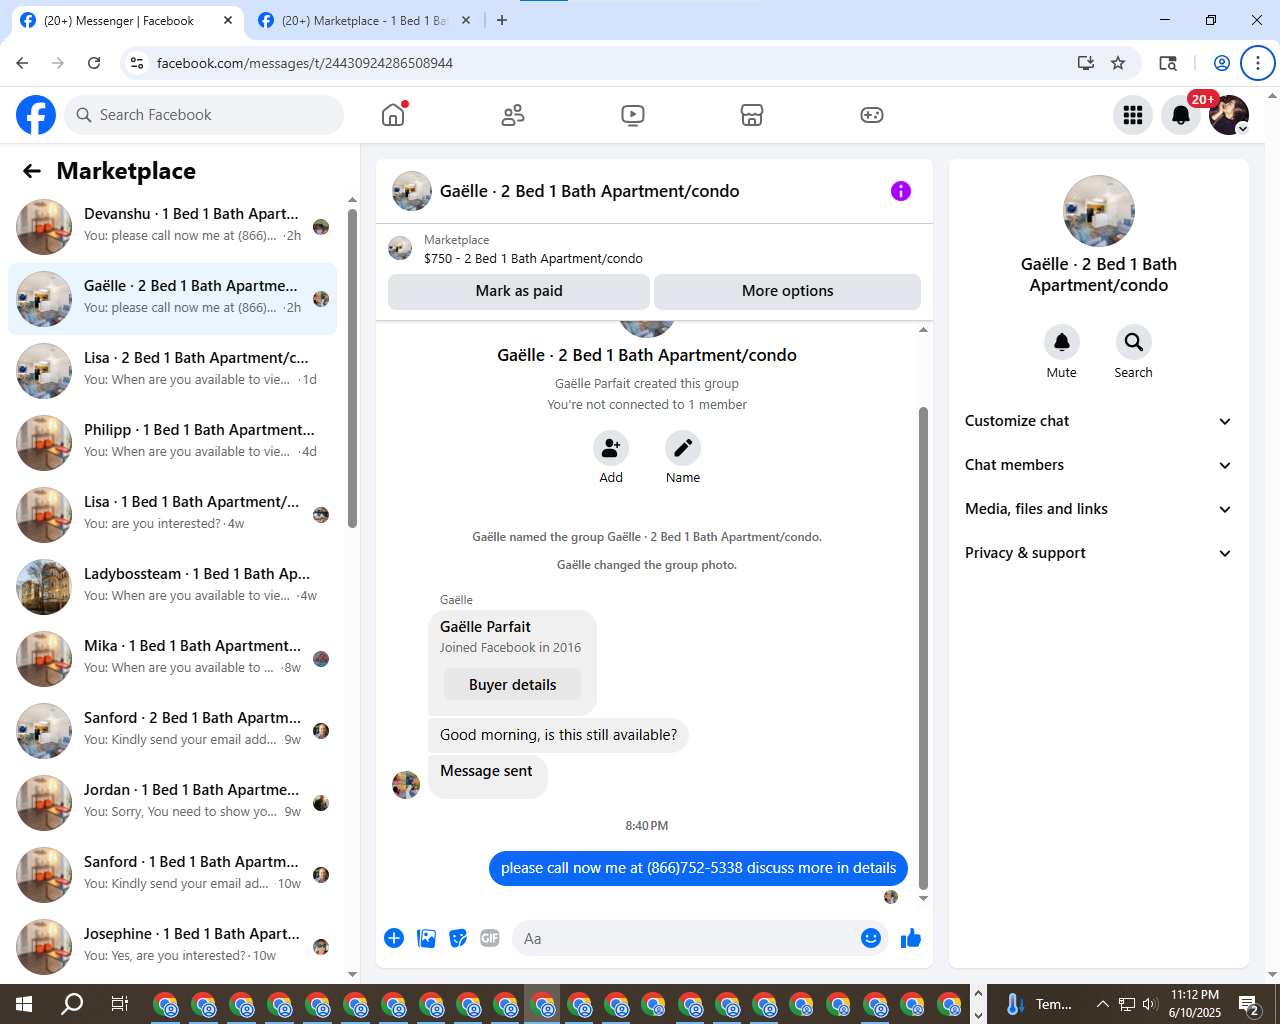Open more actions plus icon in composer
Viewport: 1280px width, 1024px height.
pos(394,938)
